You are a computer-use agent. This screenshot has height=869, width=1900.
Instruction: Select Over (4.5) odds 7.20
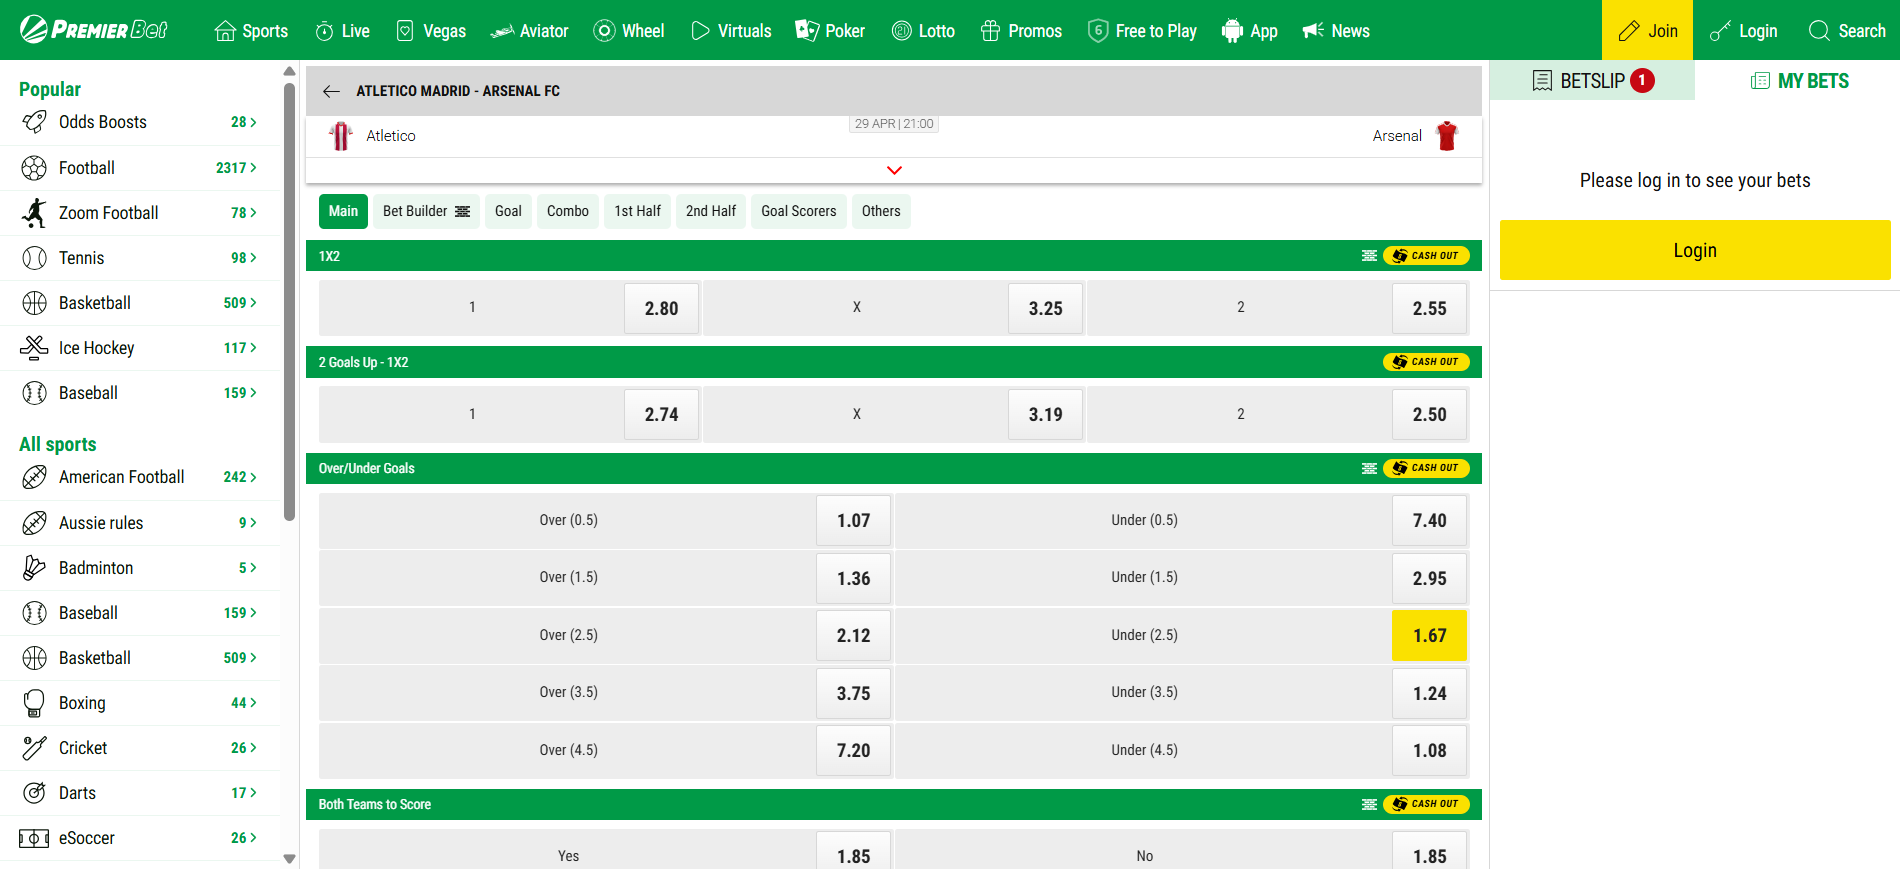tap(853, 751)
